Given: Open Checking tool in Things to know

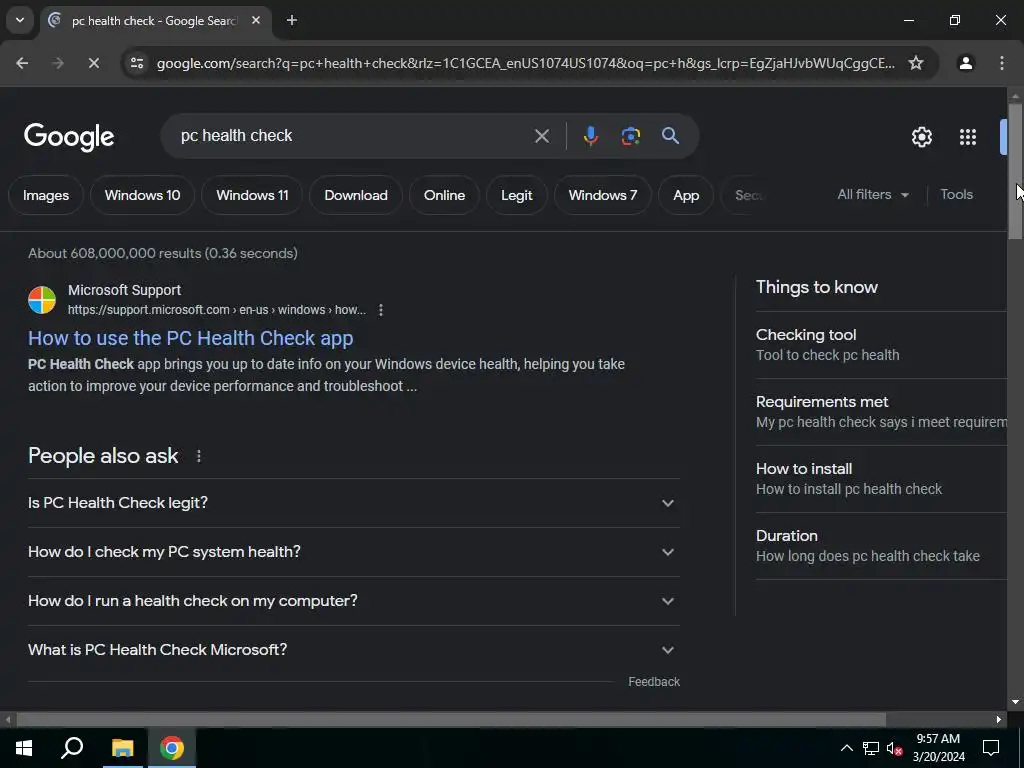Looking at the screenshot, I should click(x=881, y=345).
